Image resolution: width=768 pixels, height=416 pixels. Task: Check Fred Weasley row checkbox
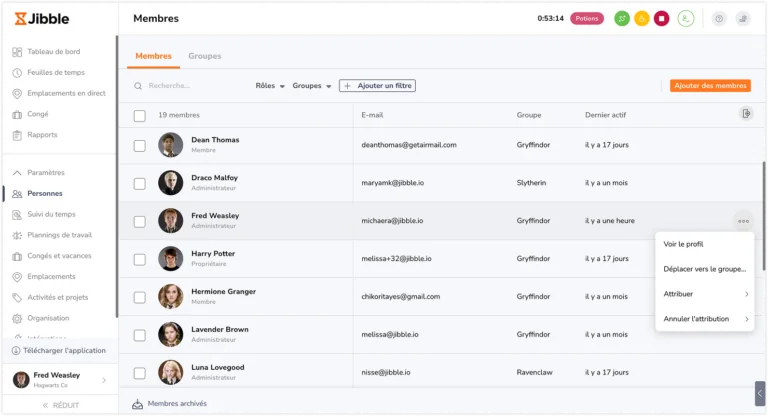pos(140,221)
